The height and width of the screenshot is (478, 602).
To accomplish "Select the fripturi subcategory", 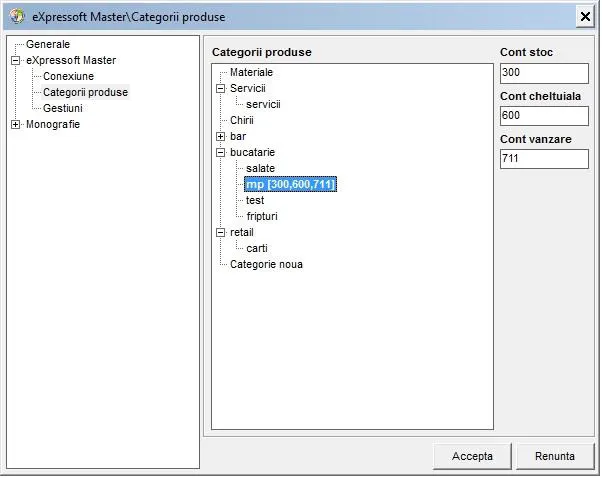I will tap(262, 217).
